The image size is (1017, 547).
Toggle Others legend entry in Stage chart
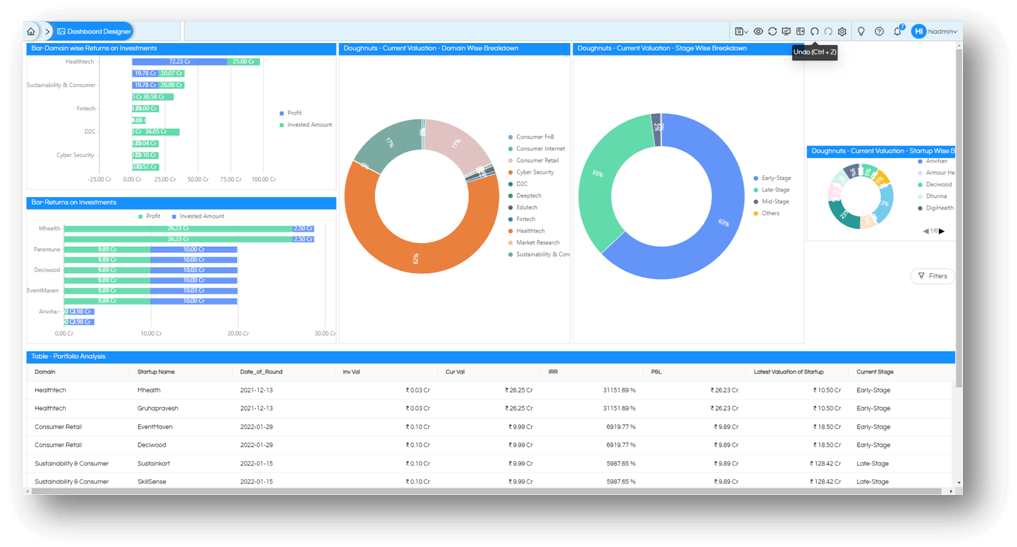click(x=766, y=213)
